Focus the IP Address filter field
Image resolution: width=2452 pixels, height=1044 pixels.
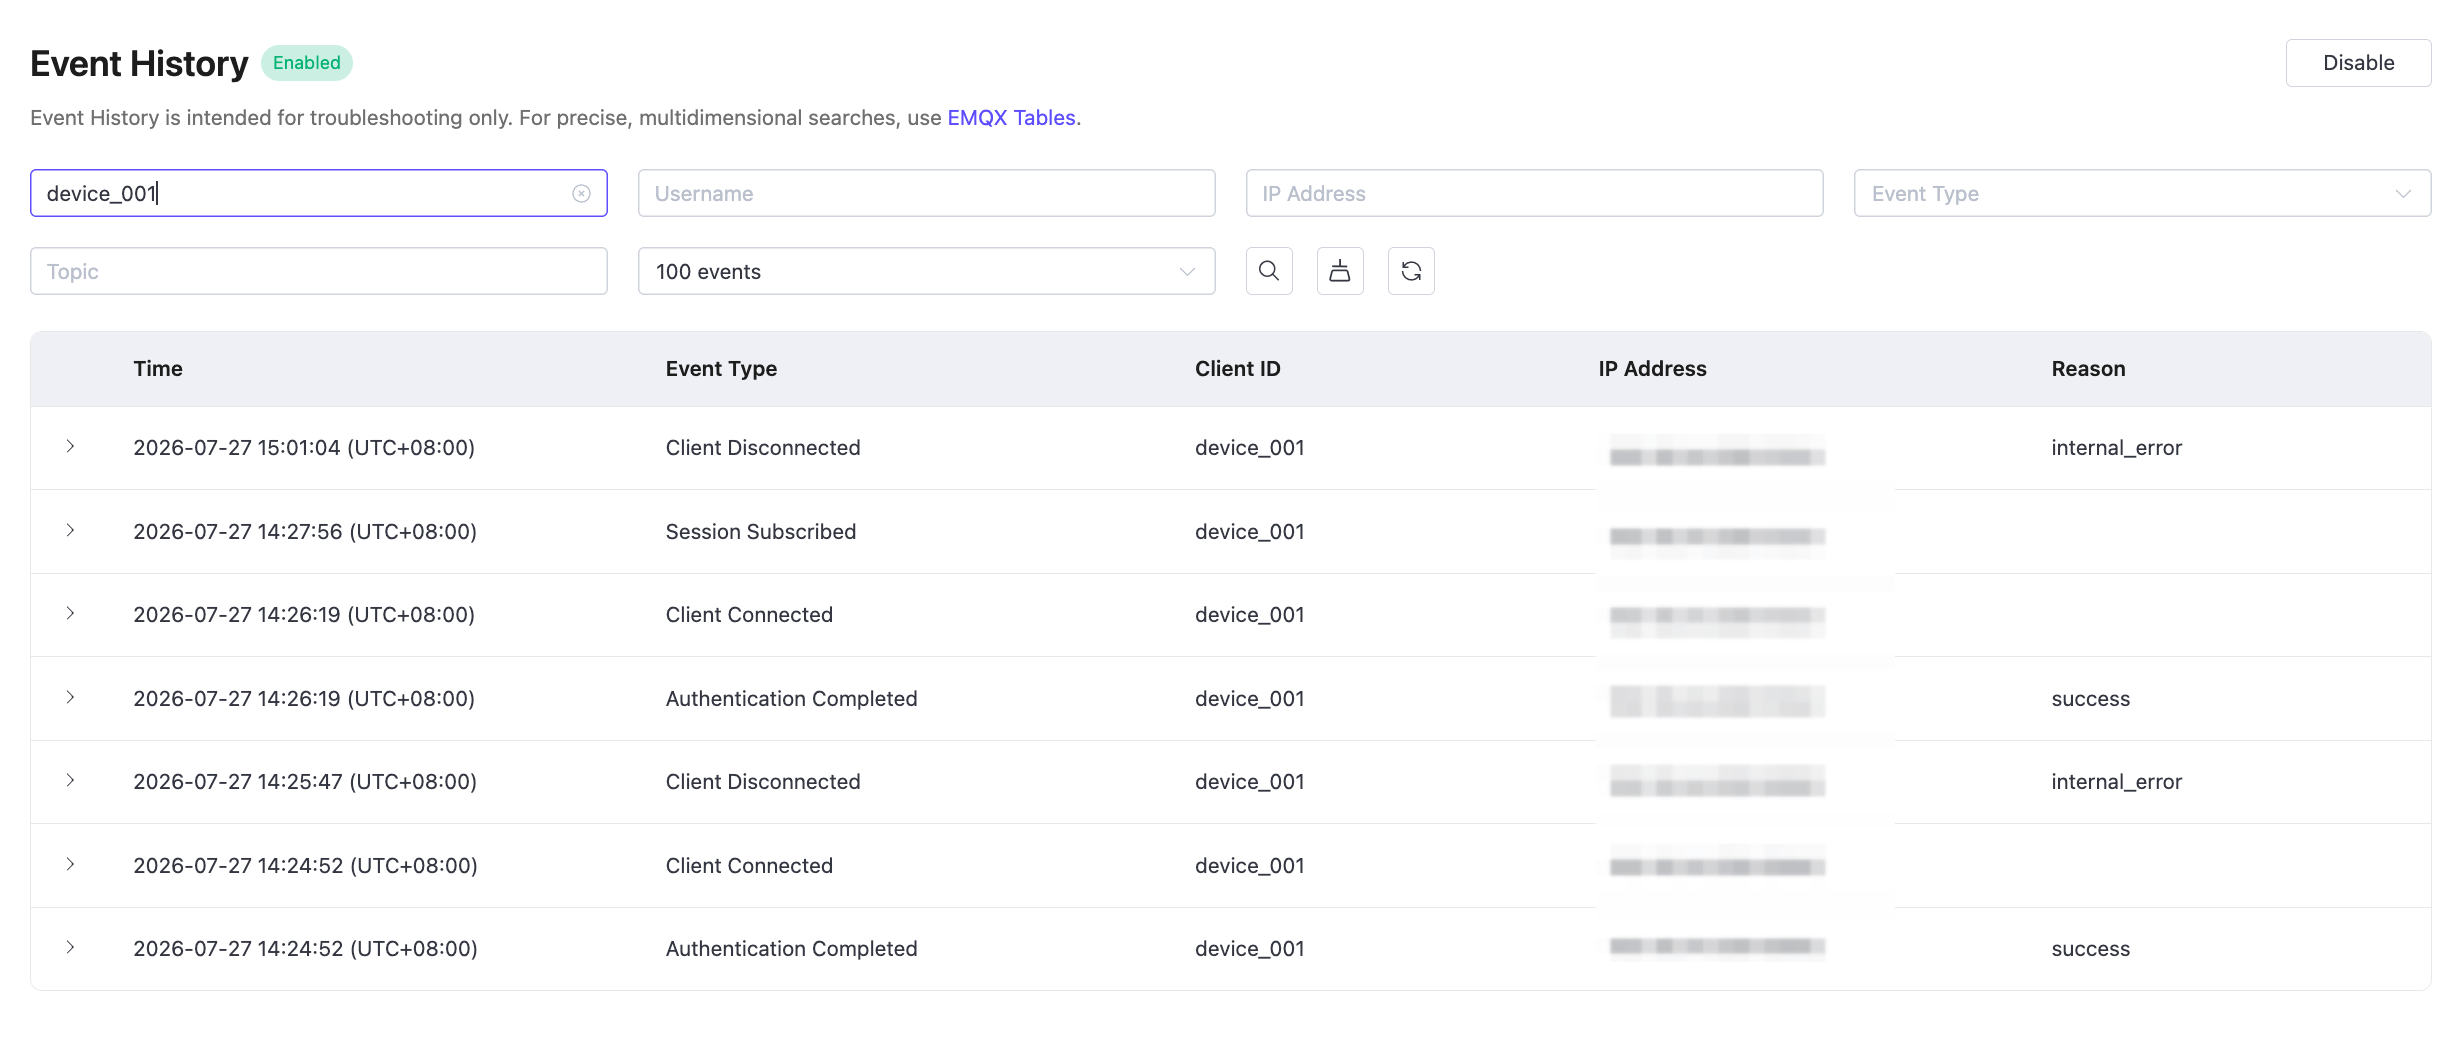click(x=1534, y=193)
